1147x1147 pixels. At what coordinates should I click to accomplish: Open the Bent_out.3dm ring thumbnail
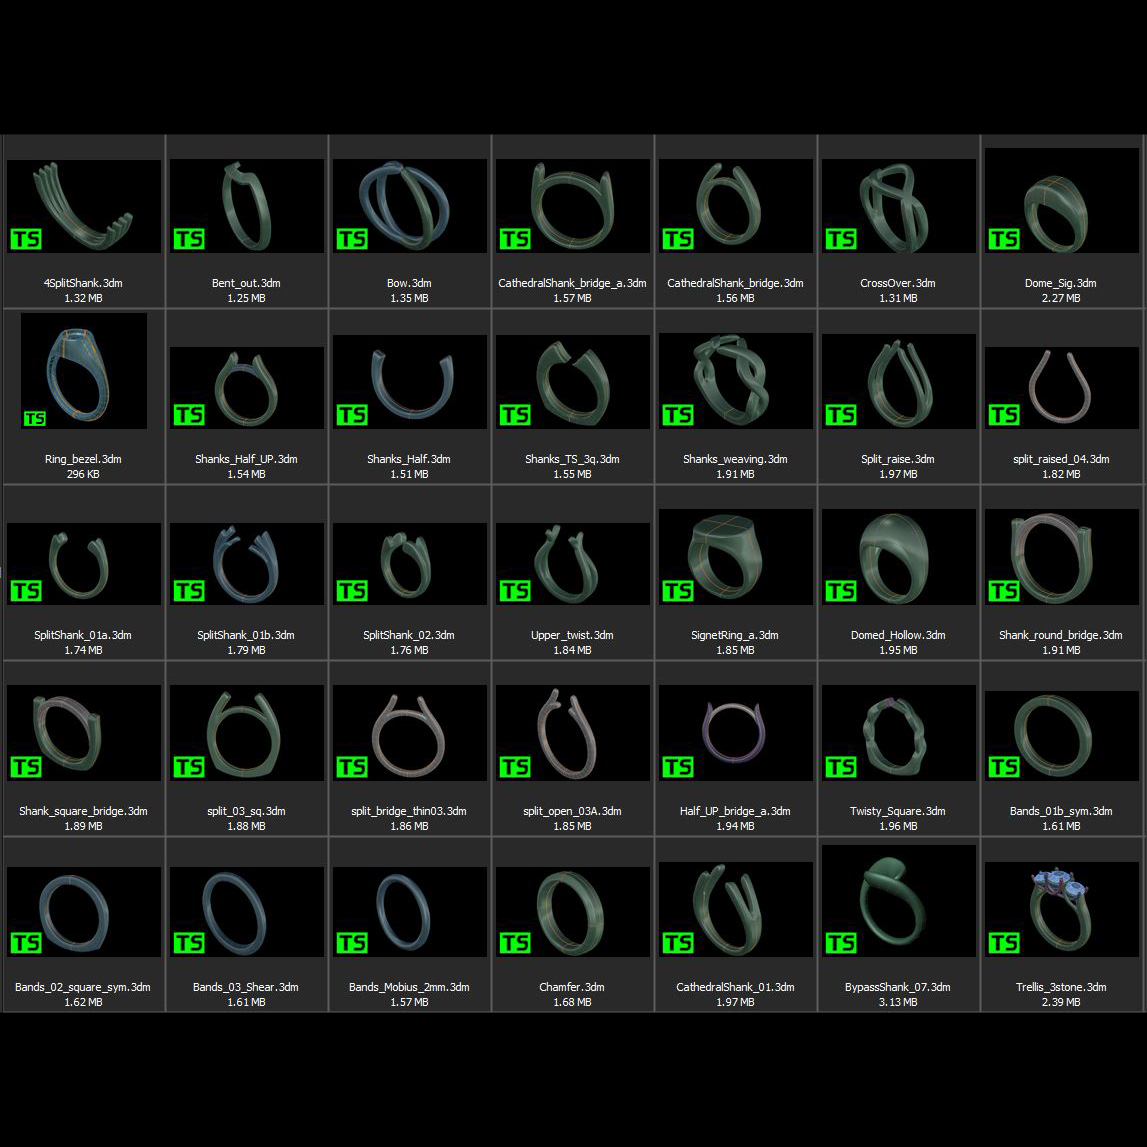click(247, 206)
